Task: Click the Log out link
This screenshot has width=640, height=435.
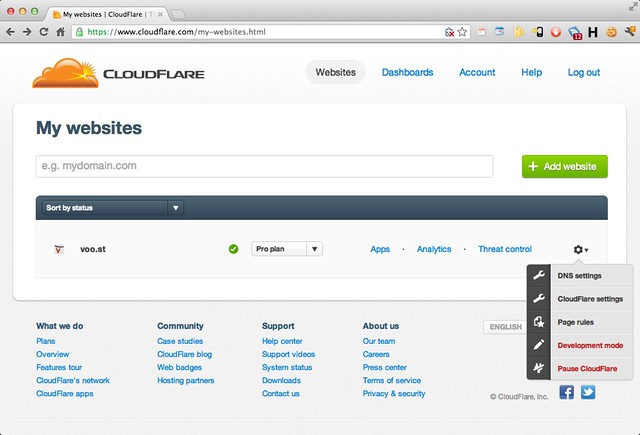Action: click(584, 72)
